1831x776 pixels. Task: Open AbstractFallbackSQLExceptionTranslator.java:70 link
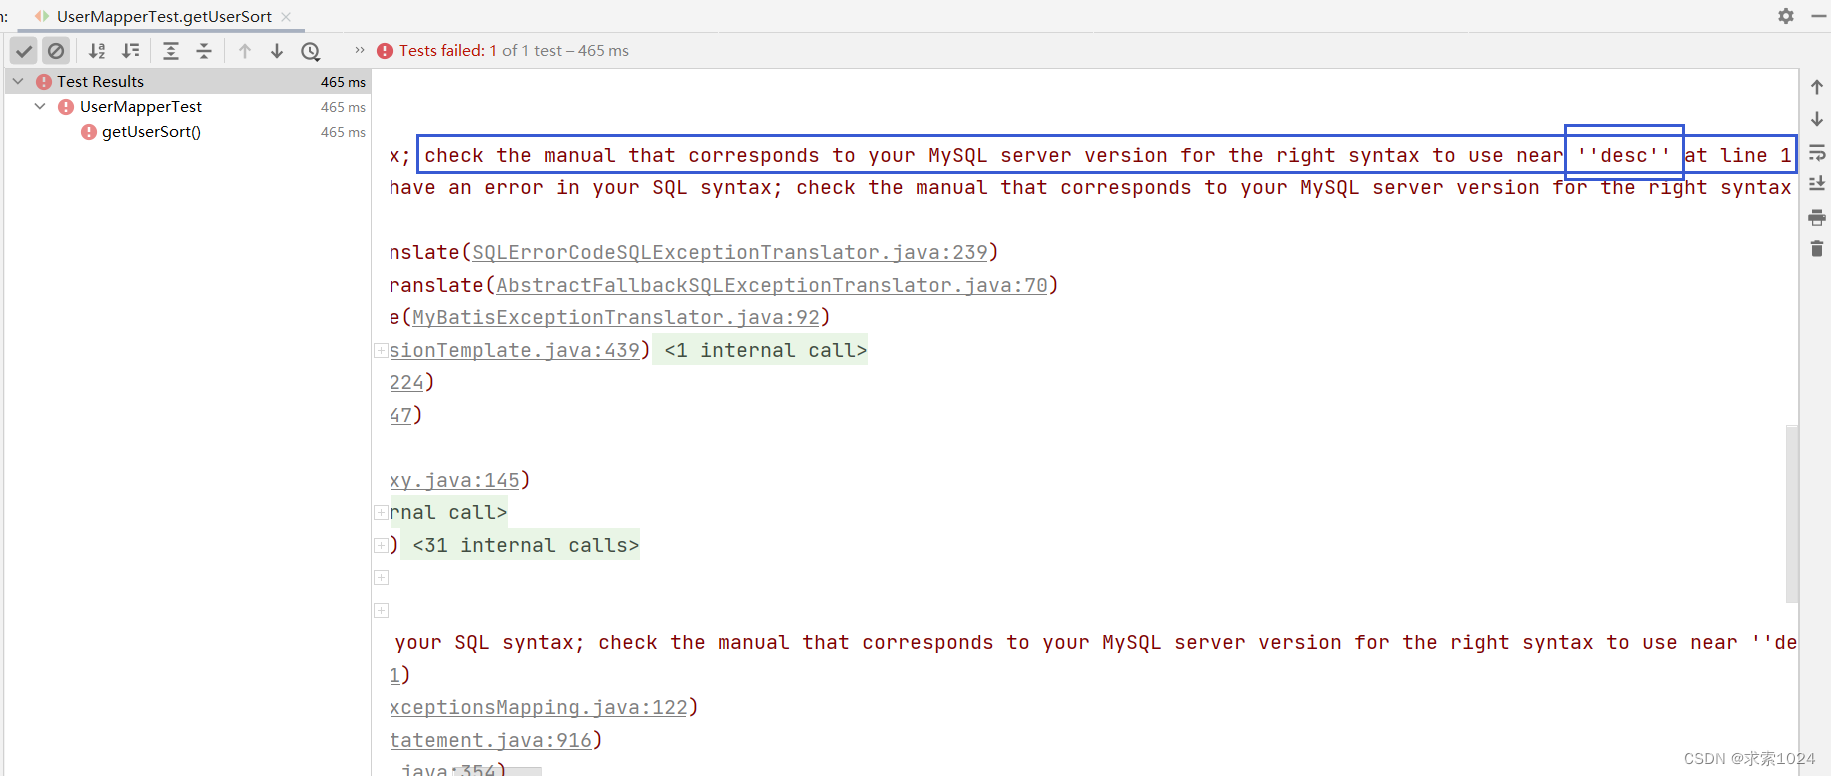click(x=772, y=285)
